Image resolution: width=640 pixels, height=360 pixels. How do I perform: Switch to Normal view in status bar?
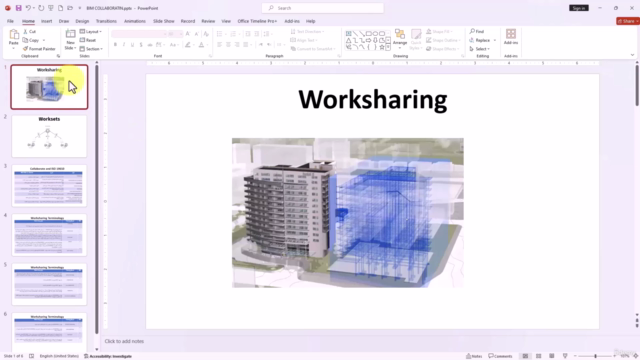coord(525,356)
